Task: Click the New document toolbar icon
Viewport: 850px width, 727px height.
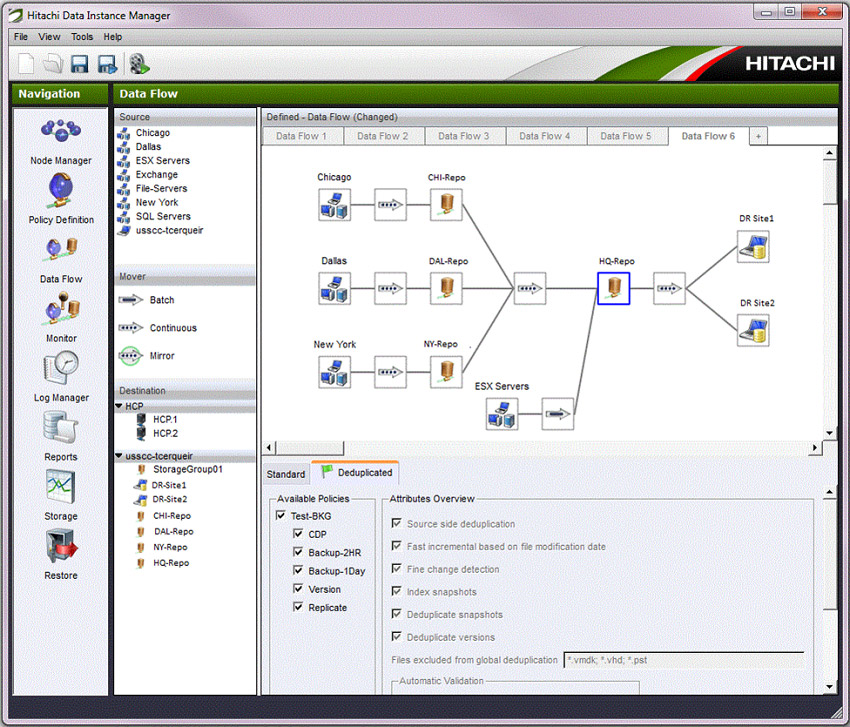Action: (25, 64)
